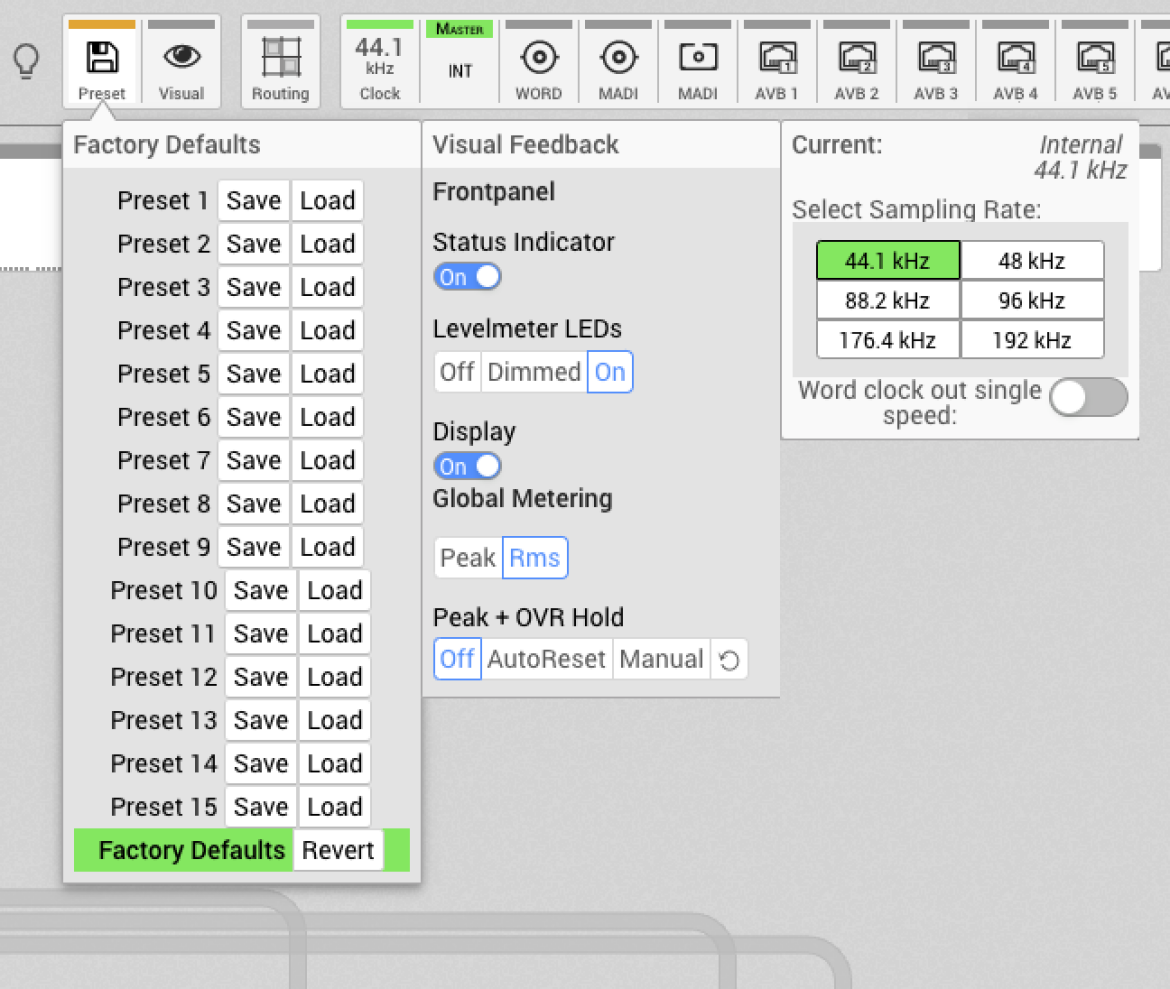The width and height of the screenshot is (1170, 989).
Task: Toggle the Display switch off
Action: tap(467, 467)
